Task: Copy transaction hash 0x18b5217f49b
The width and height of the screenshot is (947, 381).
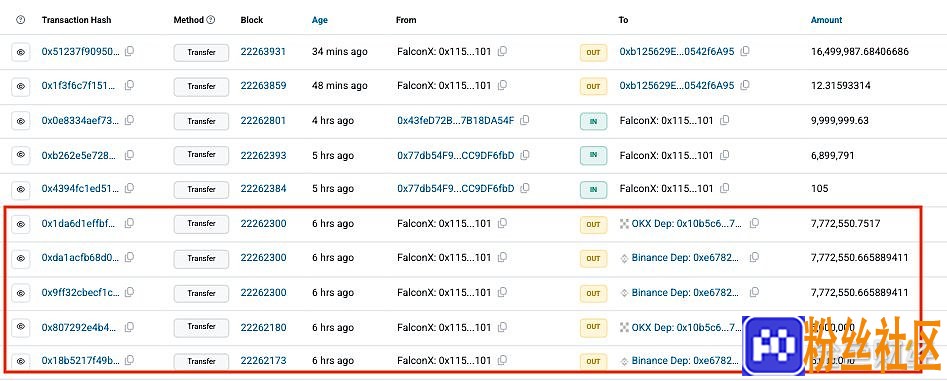Action: click(x=129, y=360)
